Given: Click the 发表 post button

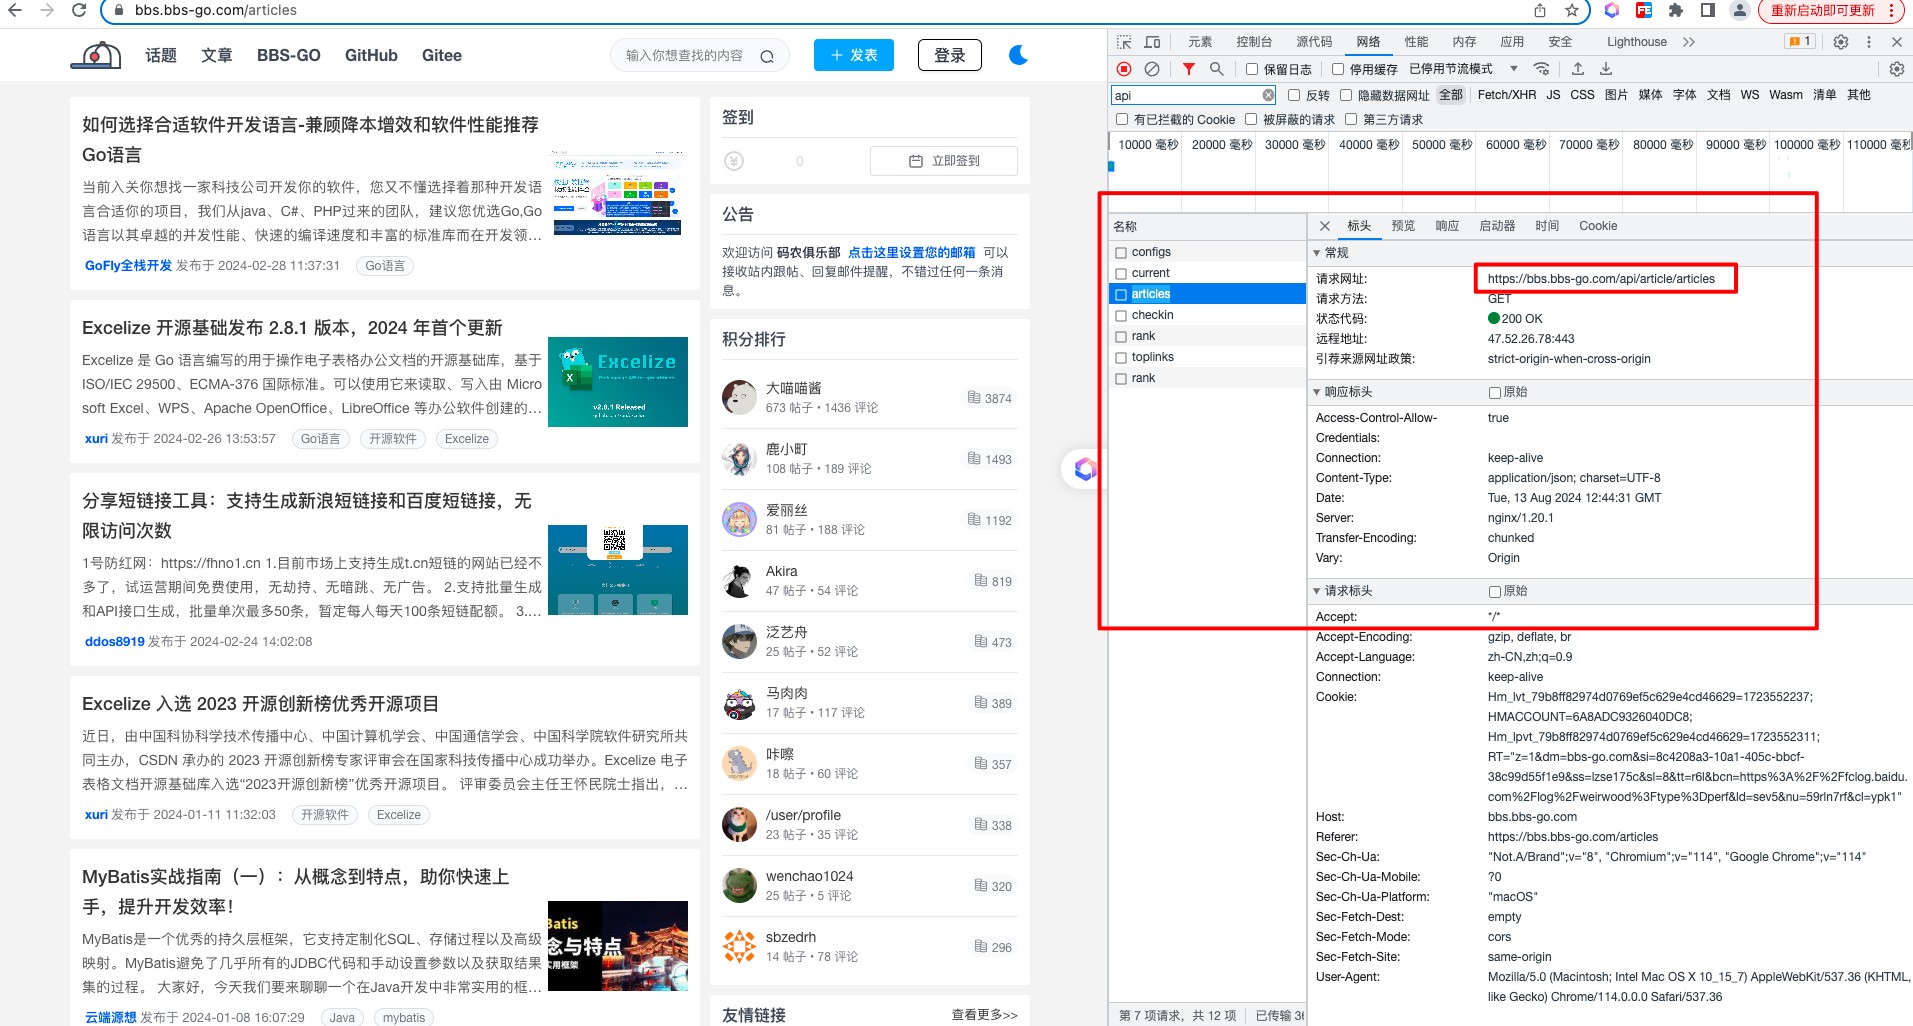Looking at the screenshot, I should point(854,55).
